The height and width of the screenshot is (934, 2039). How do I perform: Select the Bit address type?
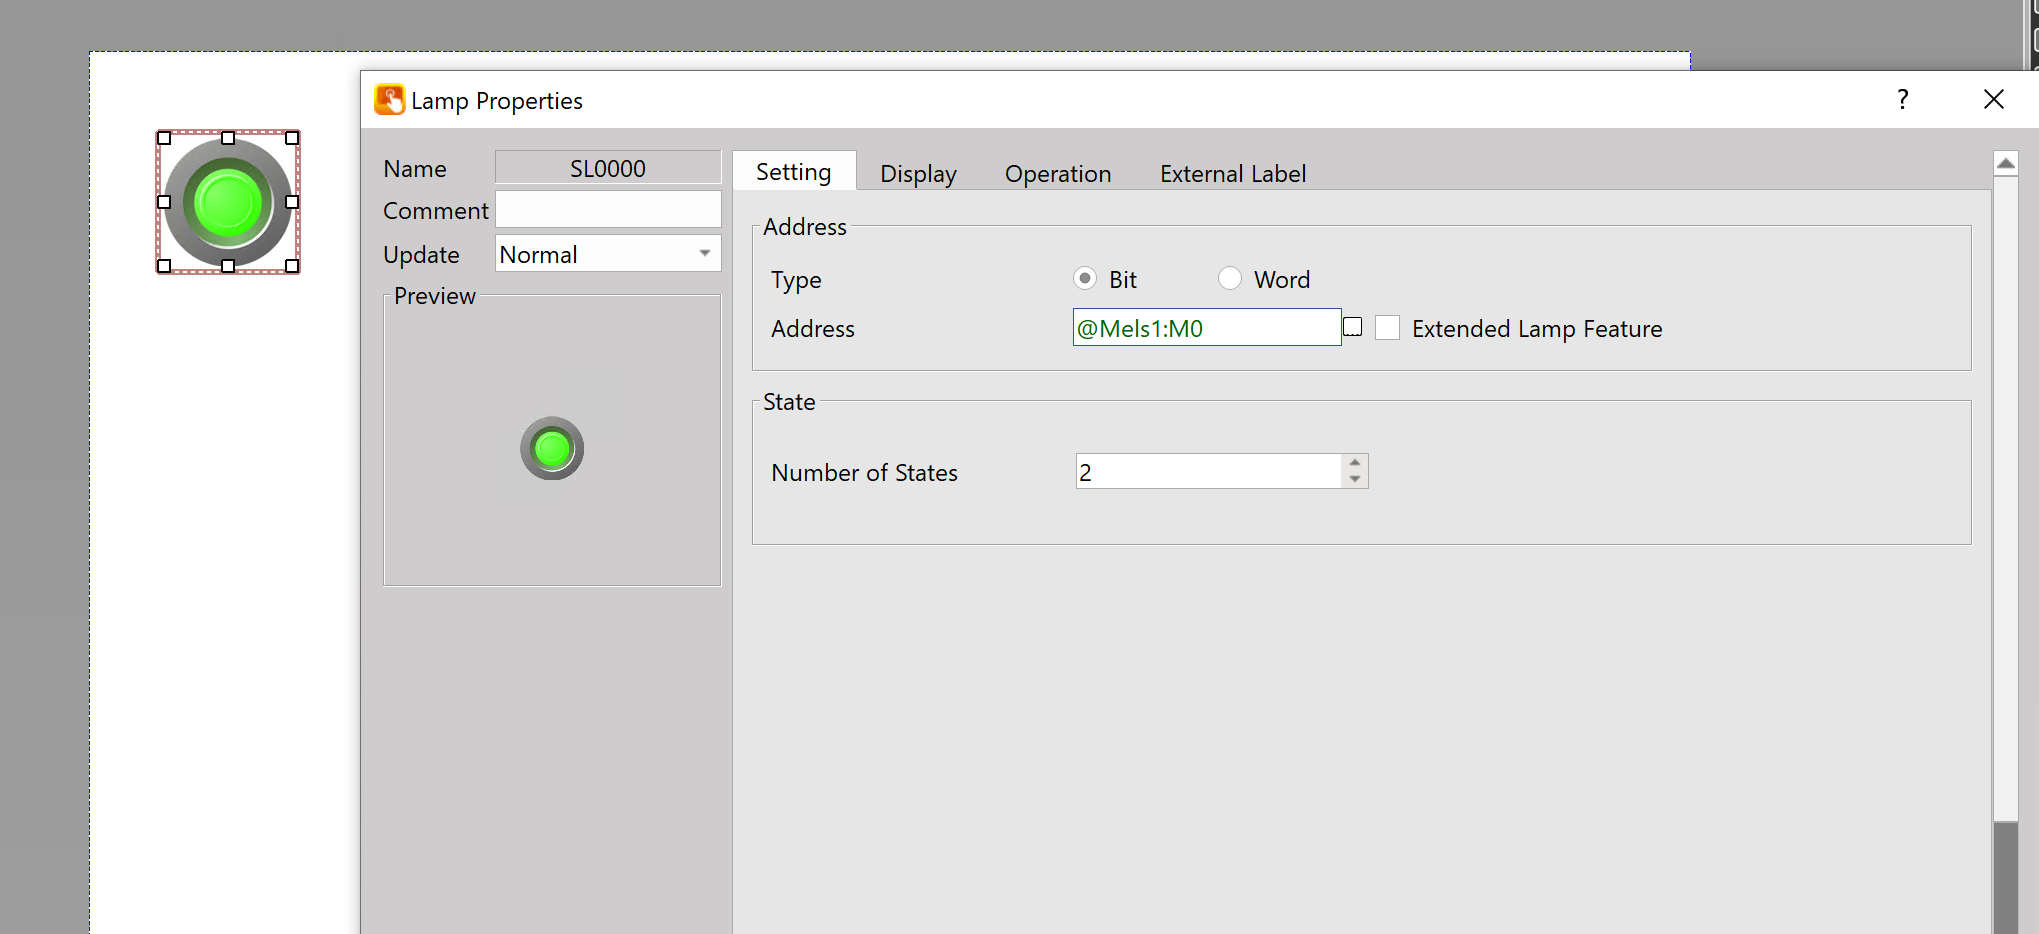coord(1085,278)
